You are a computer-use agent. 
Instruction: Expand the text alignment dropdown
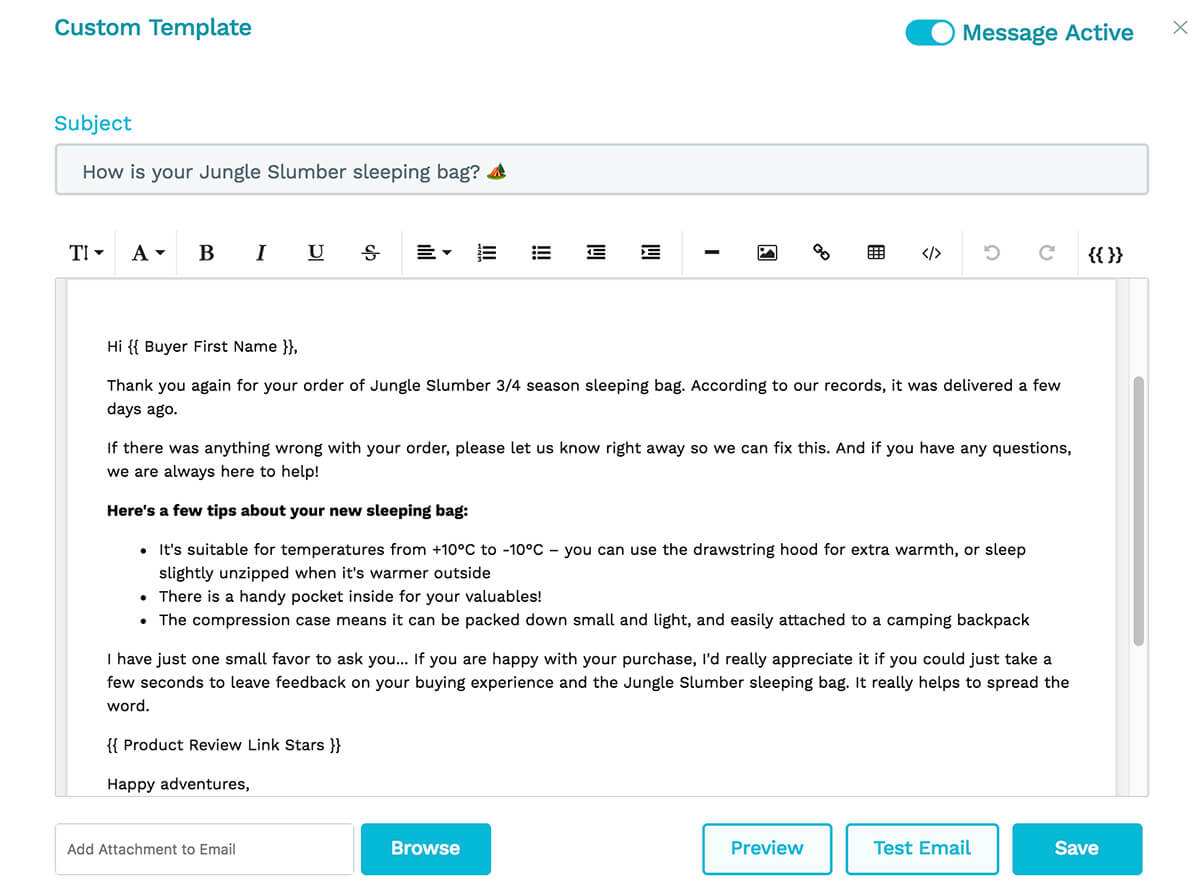point(433,253)
